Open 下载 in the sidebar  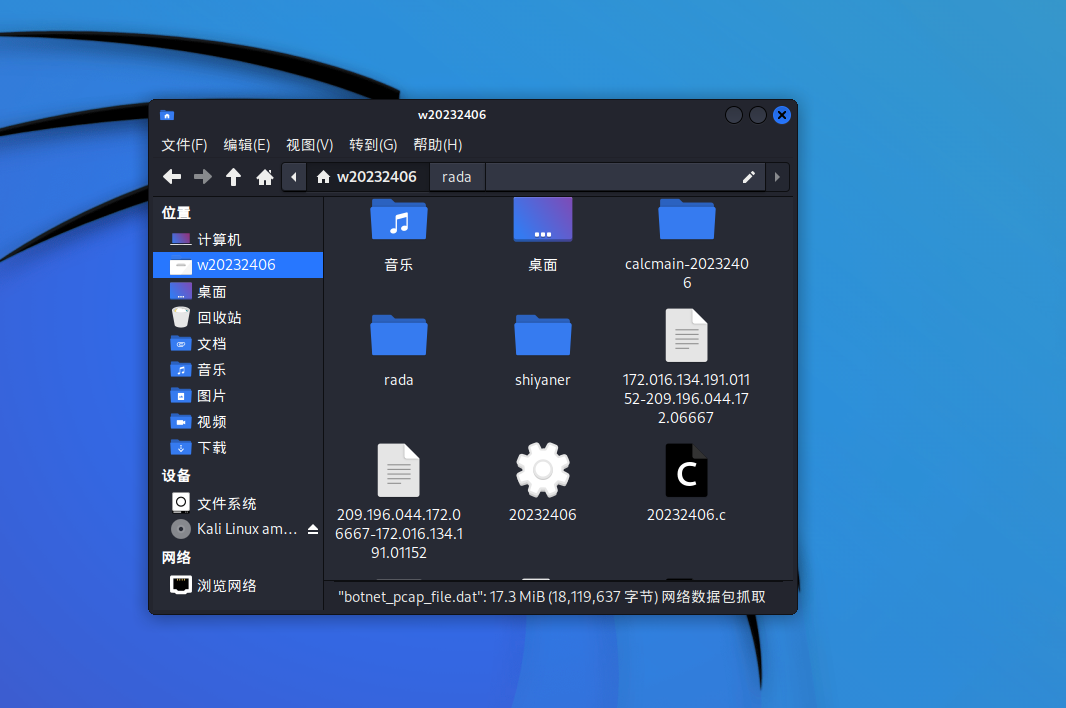pyautogui.click(x=238, y=448)
